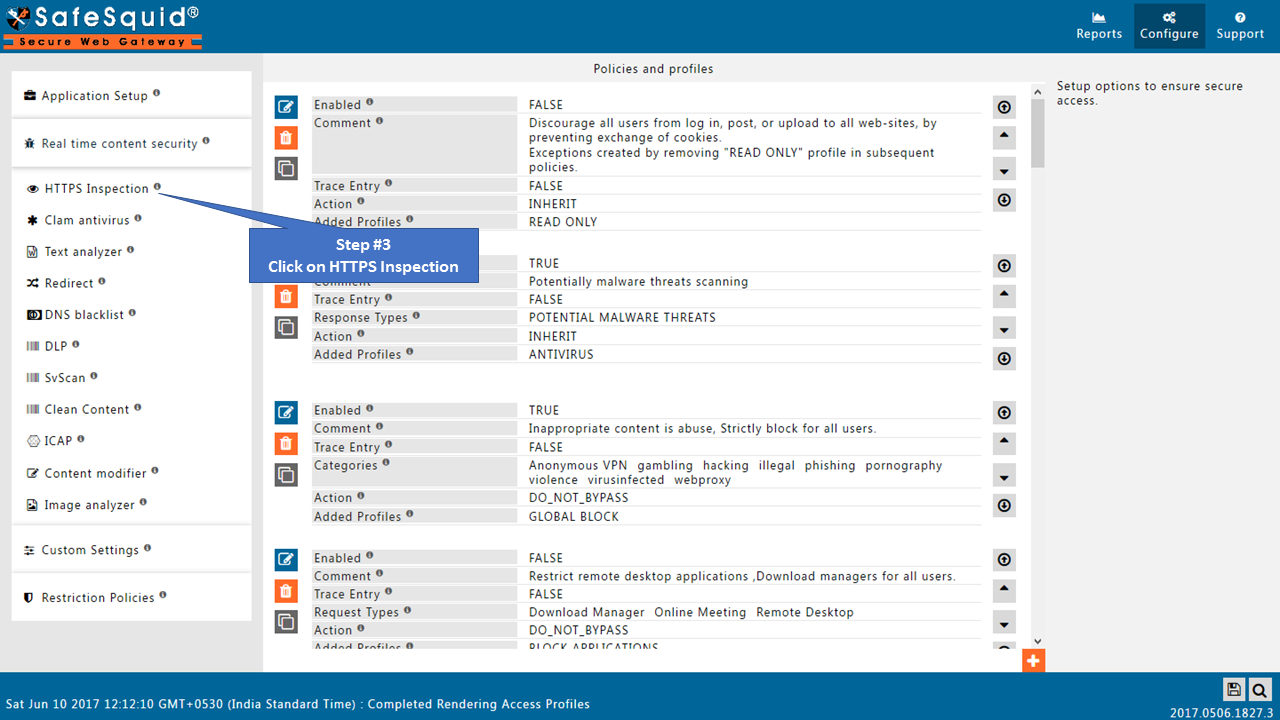Image resolution: width=1280 pixels, height=720 pixels.
Task: Clone the GLOBAL BLOCK policy entry
Action: pos(286,475)
